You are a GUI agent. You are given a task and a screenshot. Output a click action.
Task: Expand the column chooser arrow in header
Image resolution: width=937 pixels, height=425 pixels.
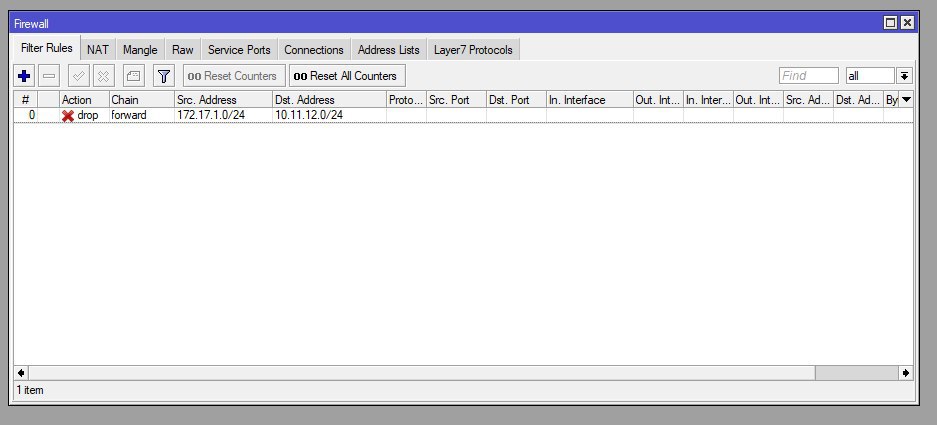click(x=906, y=100)
